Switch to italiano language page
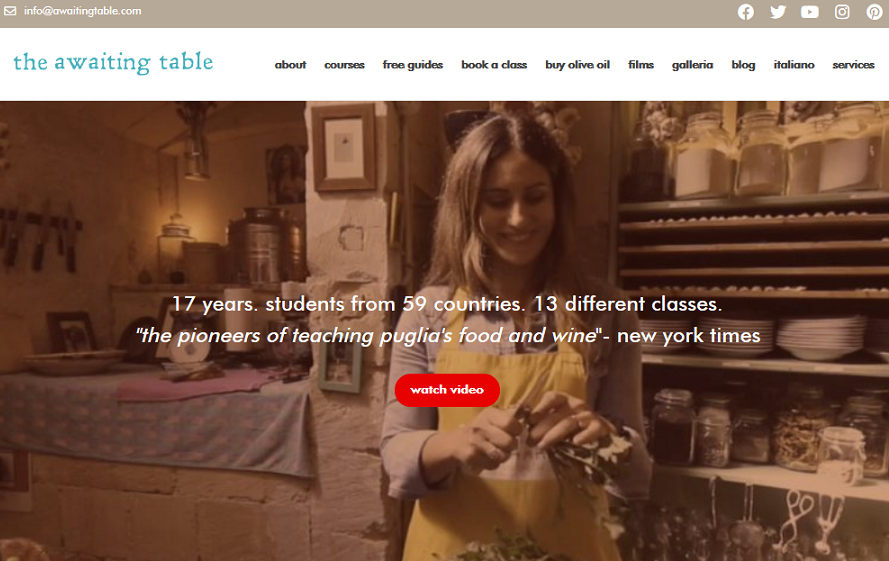 794,65
